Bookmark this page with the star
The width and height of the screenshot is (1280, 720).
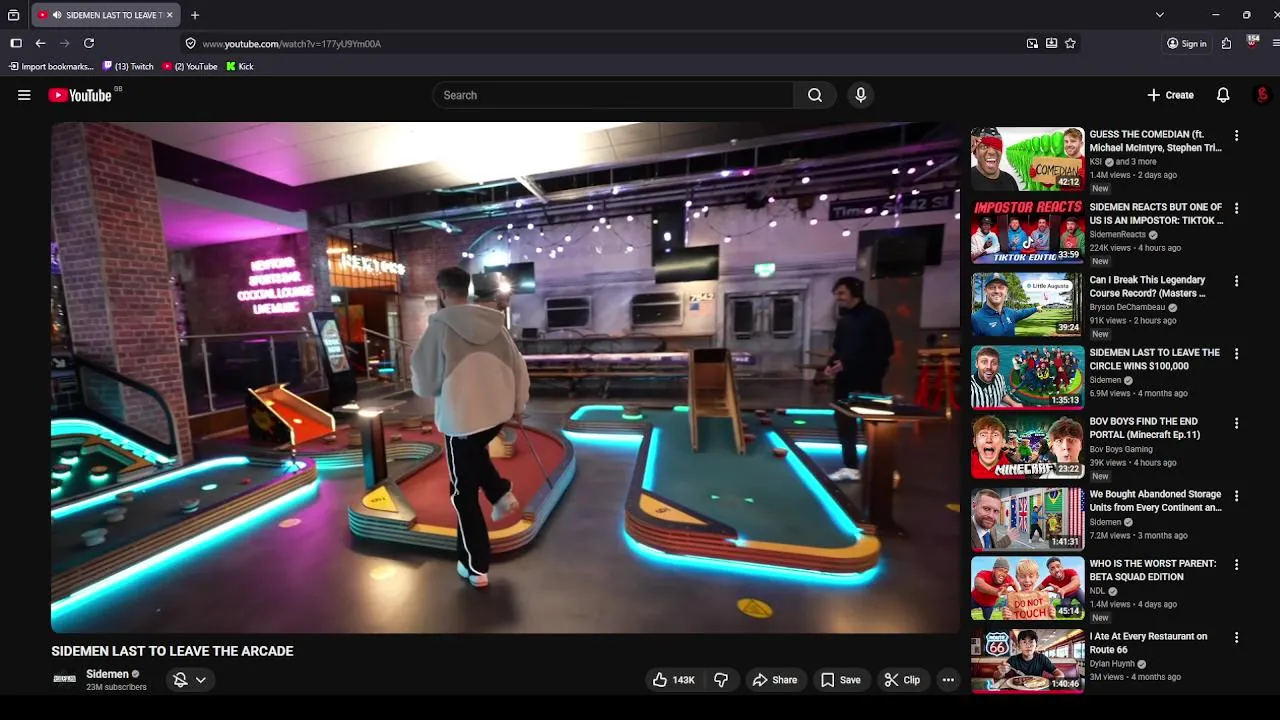(1070, 43)
